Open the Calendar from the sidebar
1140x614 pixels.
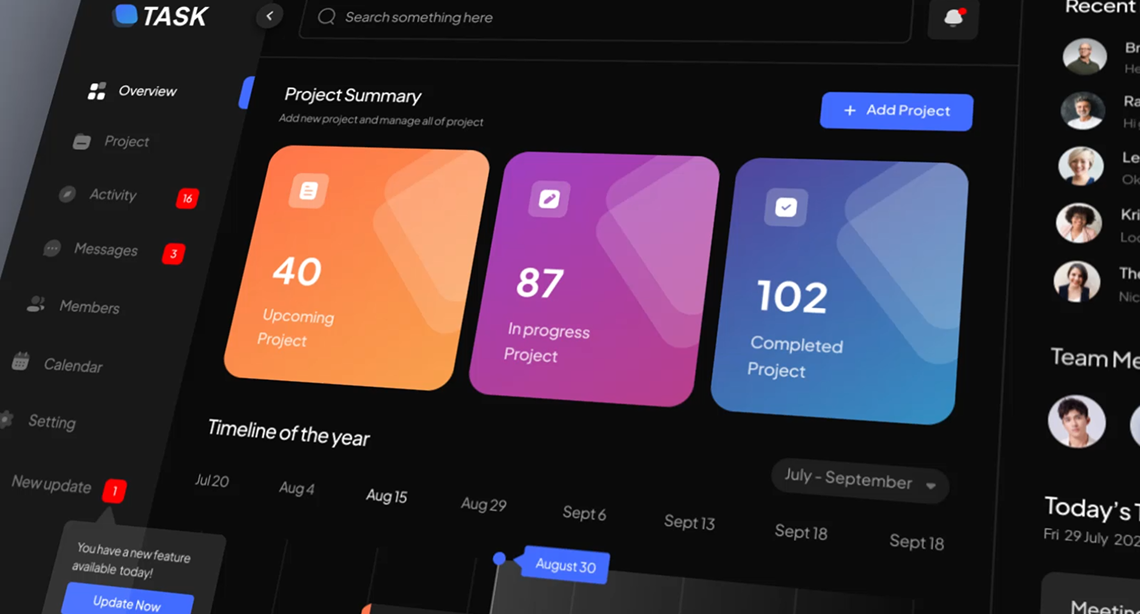73,366
